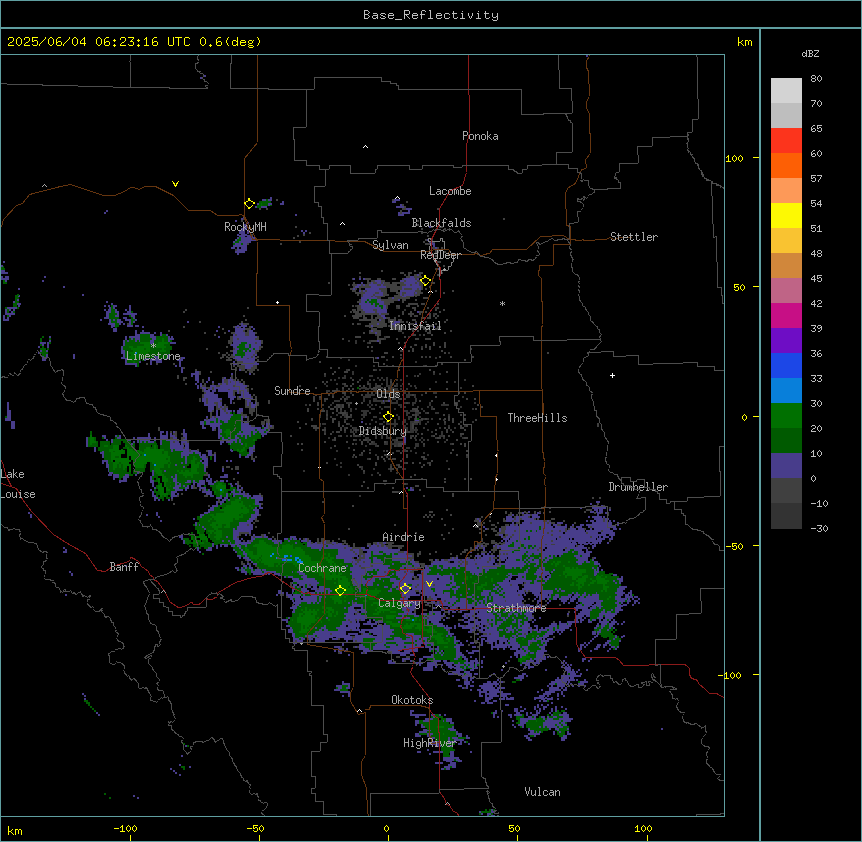Click the km unit label at bottom left
Viewport: 862px width, 842px height.
tap(15, 831)
